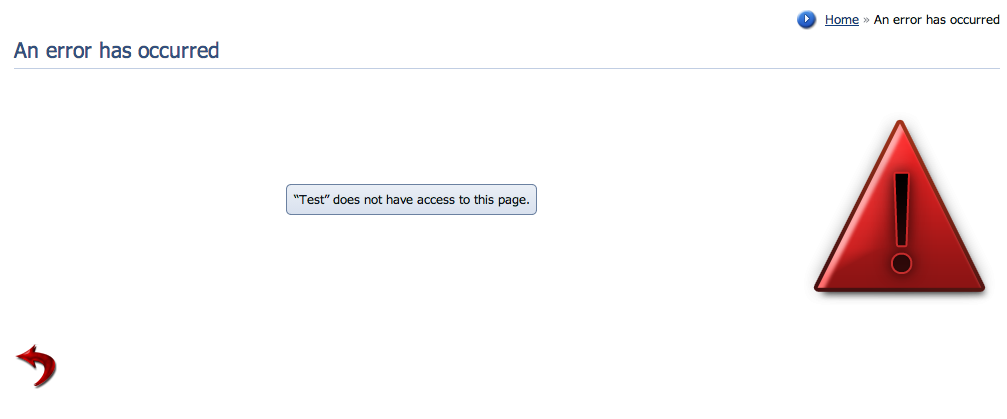
Task: Click the blue breadcrumb arrow icon
Action: click(x=807, y=20)
